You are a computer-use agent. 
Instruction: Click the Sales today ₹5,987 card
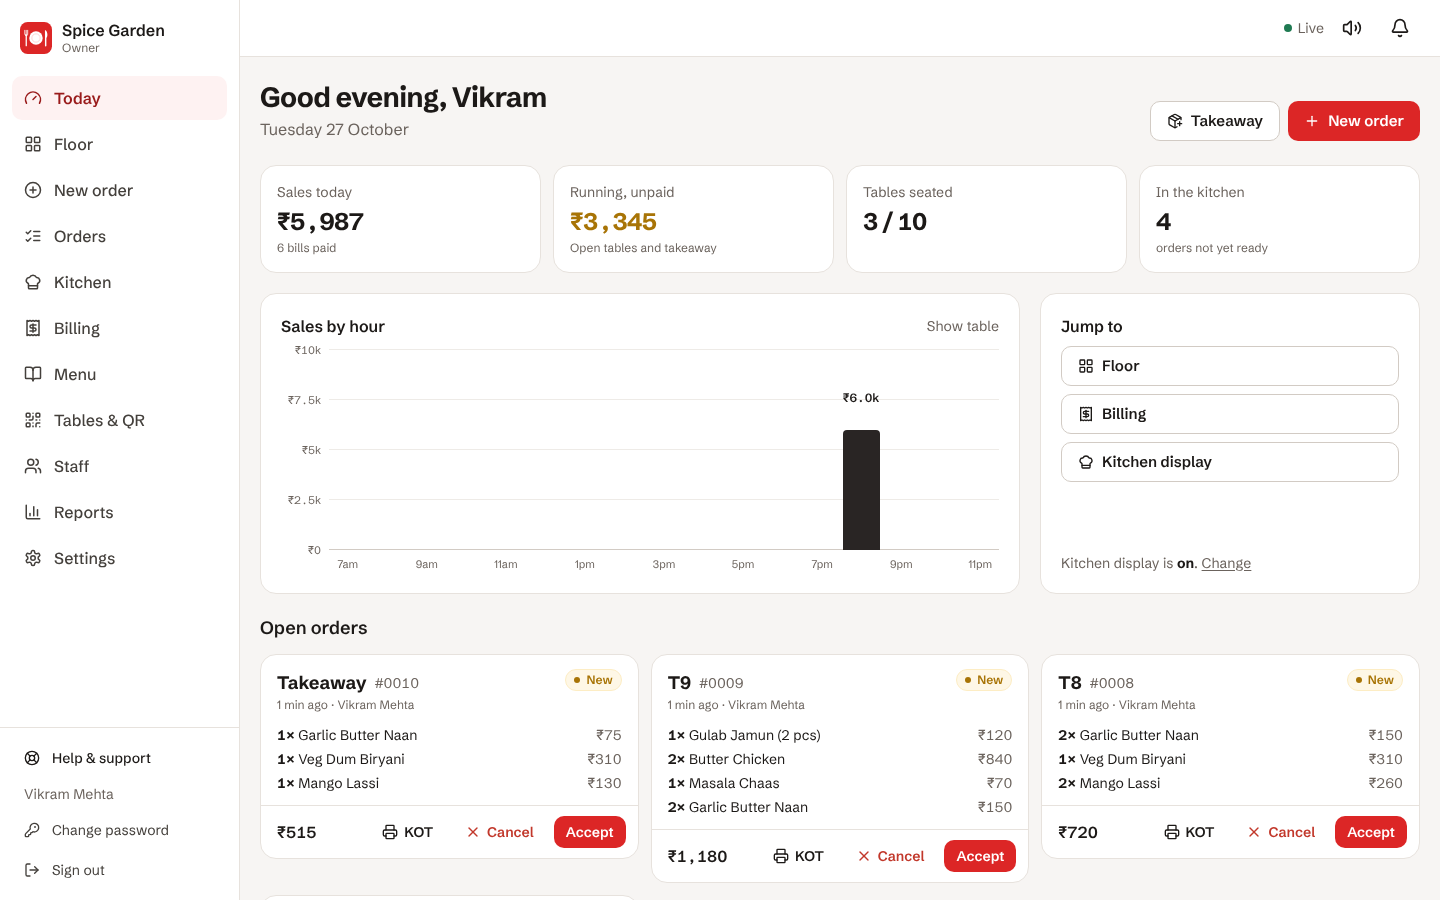[x=400, y=219]
